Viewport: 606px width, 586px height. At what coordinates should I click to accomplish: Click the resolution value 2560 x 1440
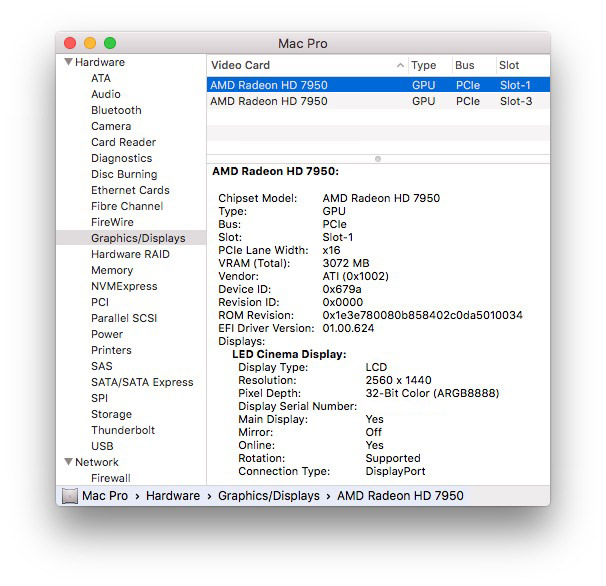[398, 380]
